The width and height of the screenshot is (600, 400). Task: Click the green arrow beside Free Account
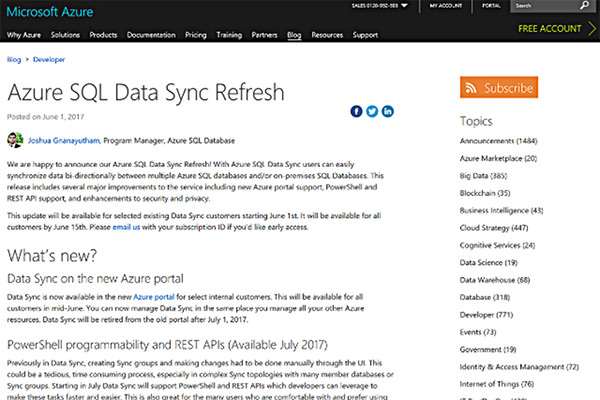(x=592, y=29)
